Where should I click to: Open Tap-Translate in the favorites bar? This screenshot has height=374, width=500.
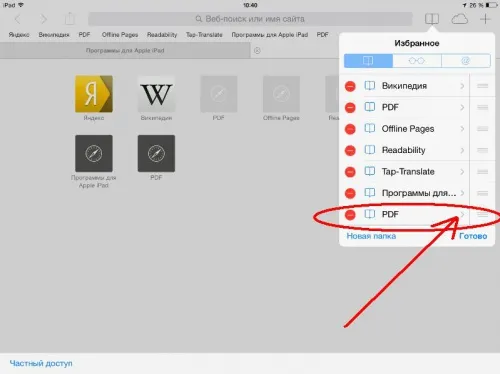204,35
